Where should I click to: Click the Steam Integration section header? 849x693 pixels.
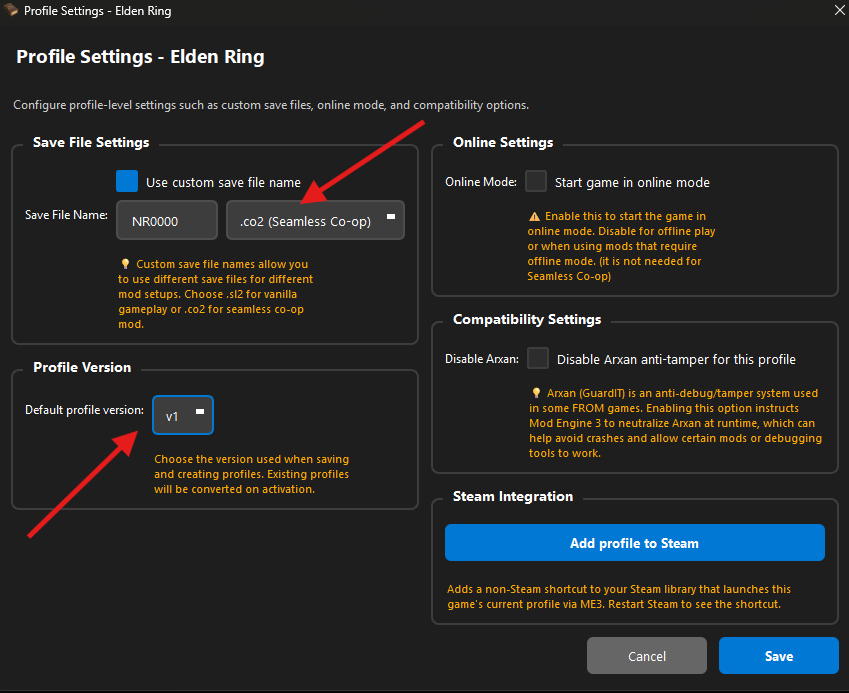point(513,496)
